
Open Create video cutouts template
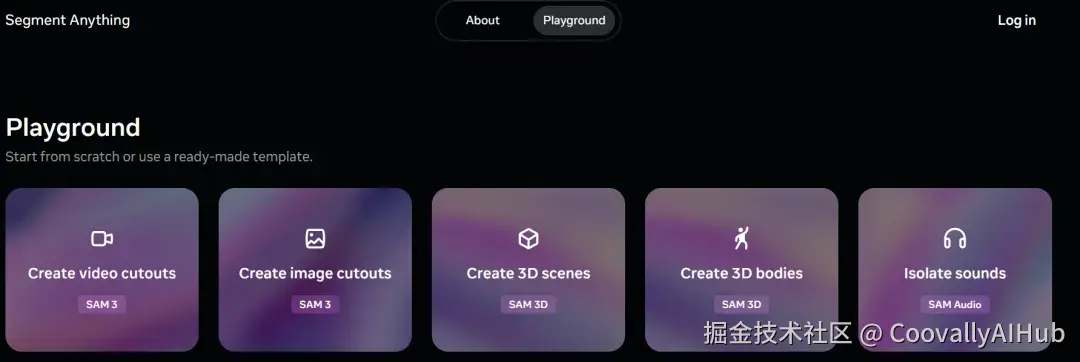point(102,270)
